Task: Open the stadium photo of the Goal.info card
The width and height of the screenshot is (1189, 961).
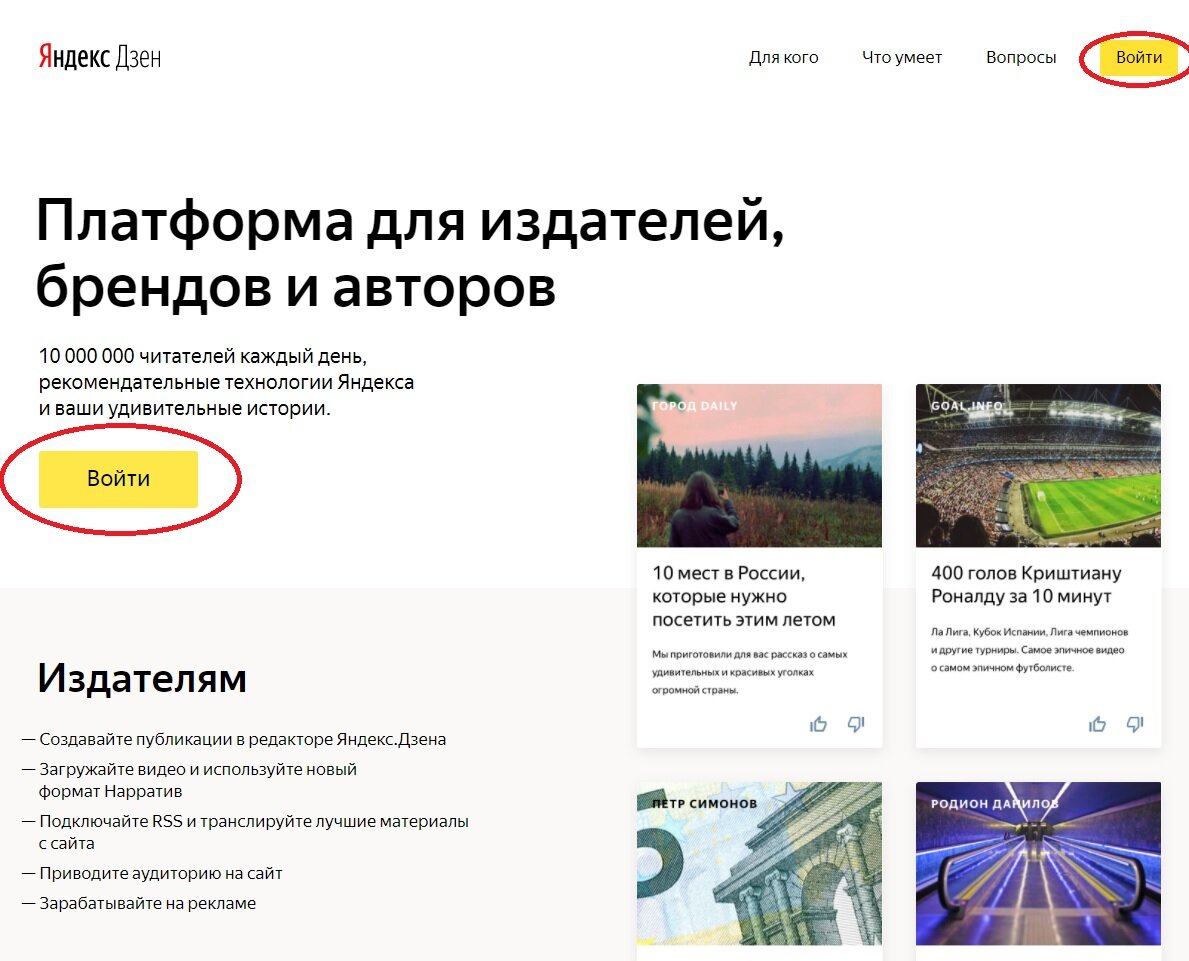Action: [x=1038, y=466]
